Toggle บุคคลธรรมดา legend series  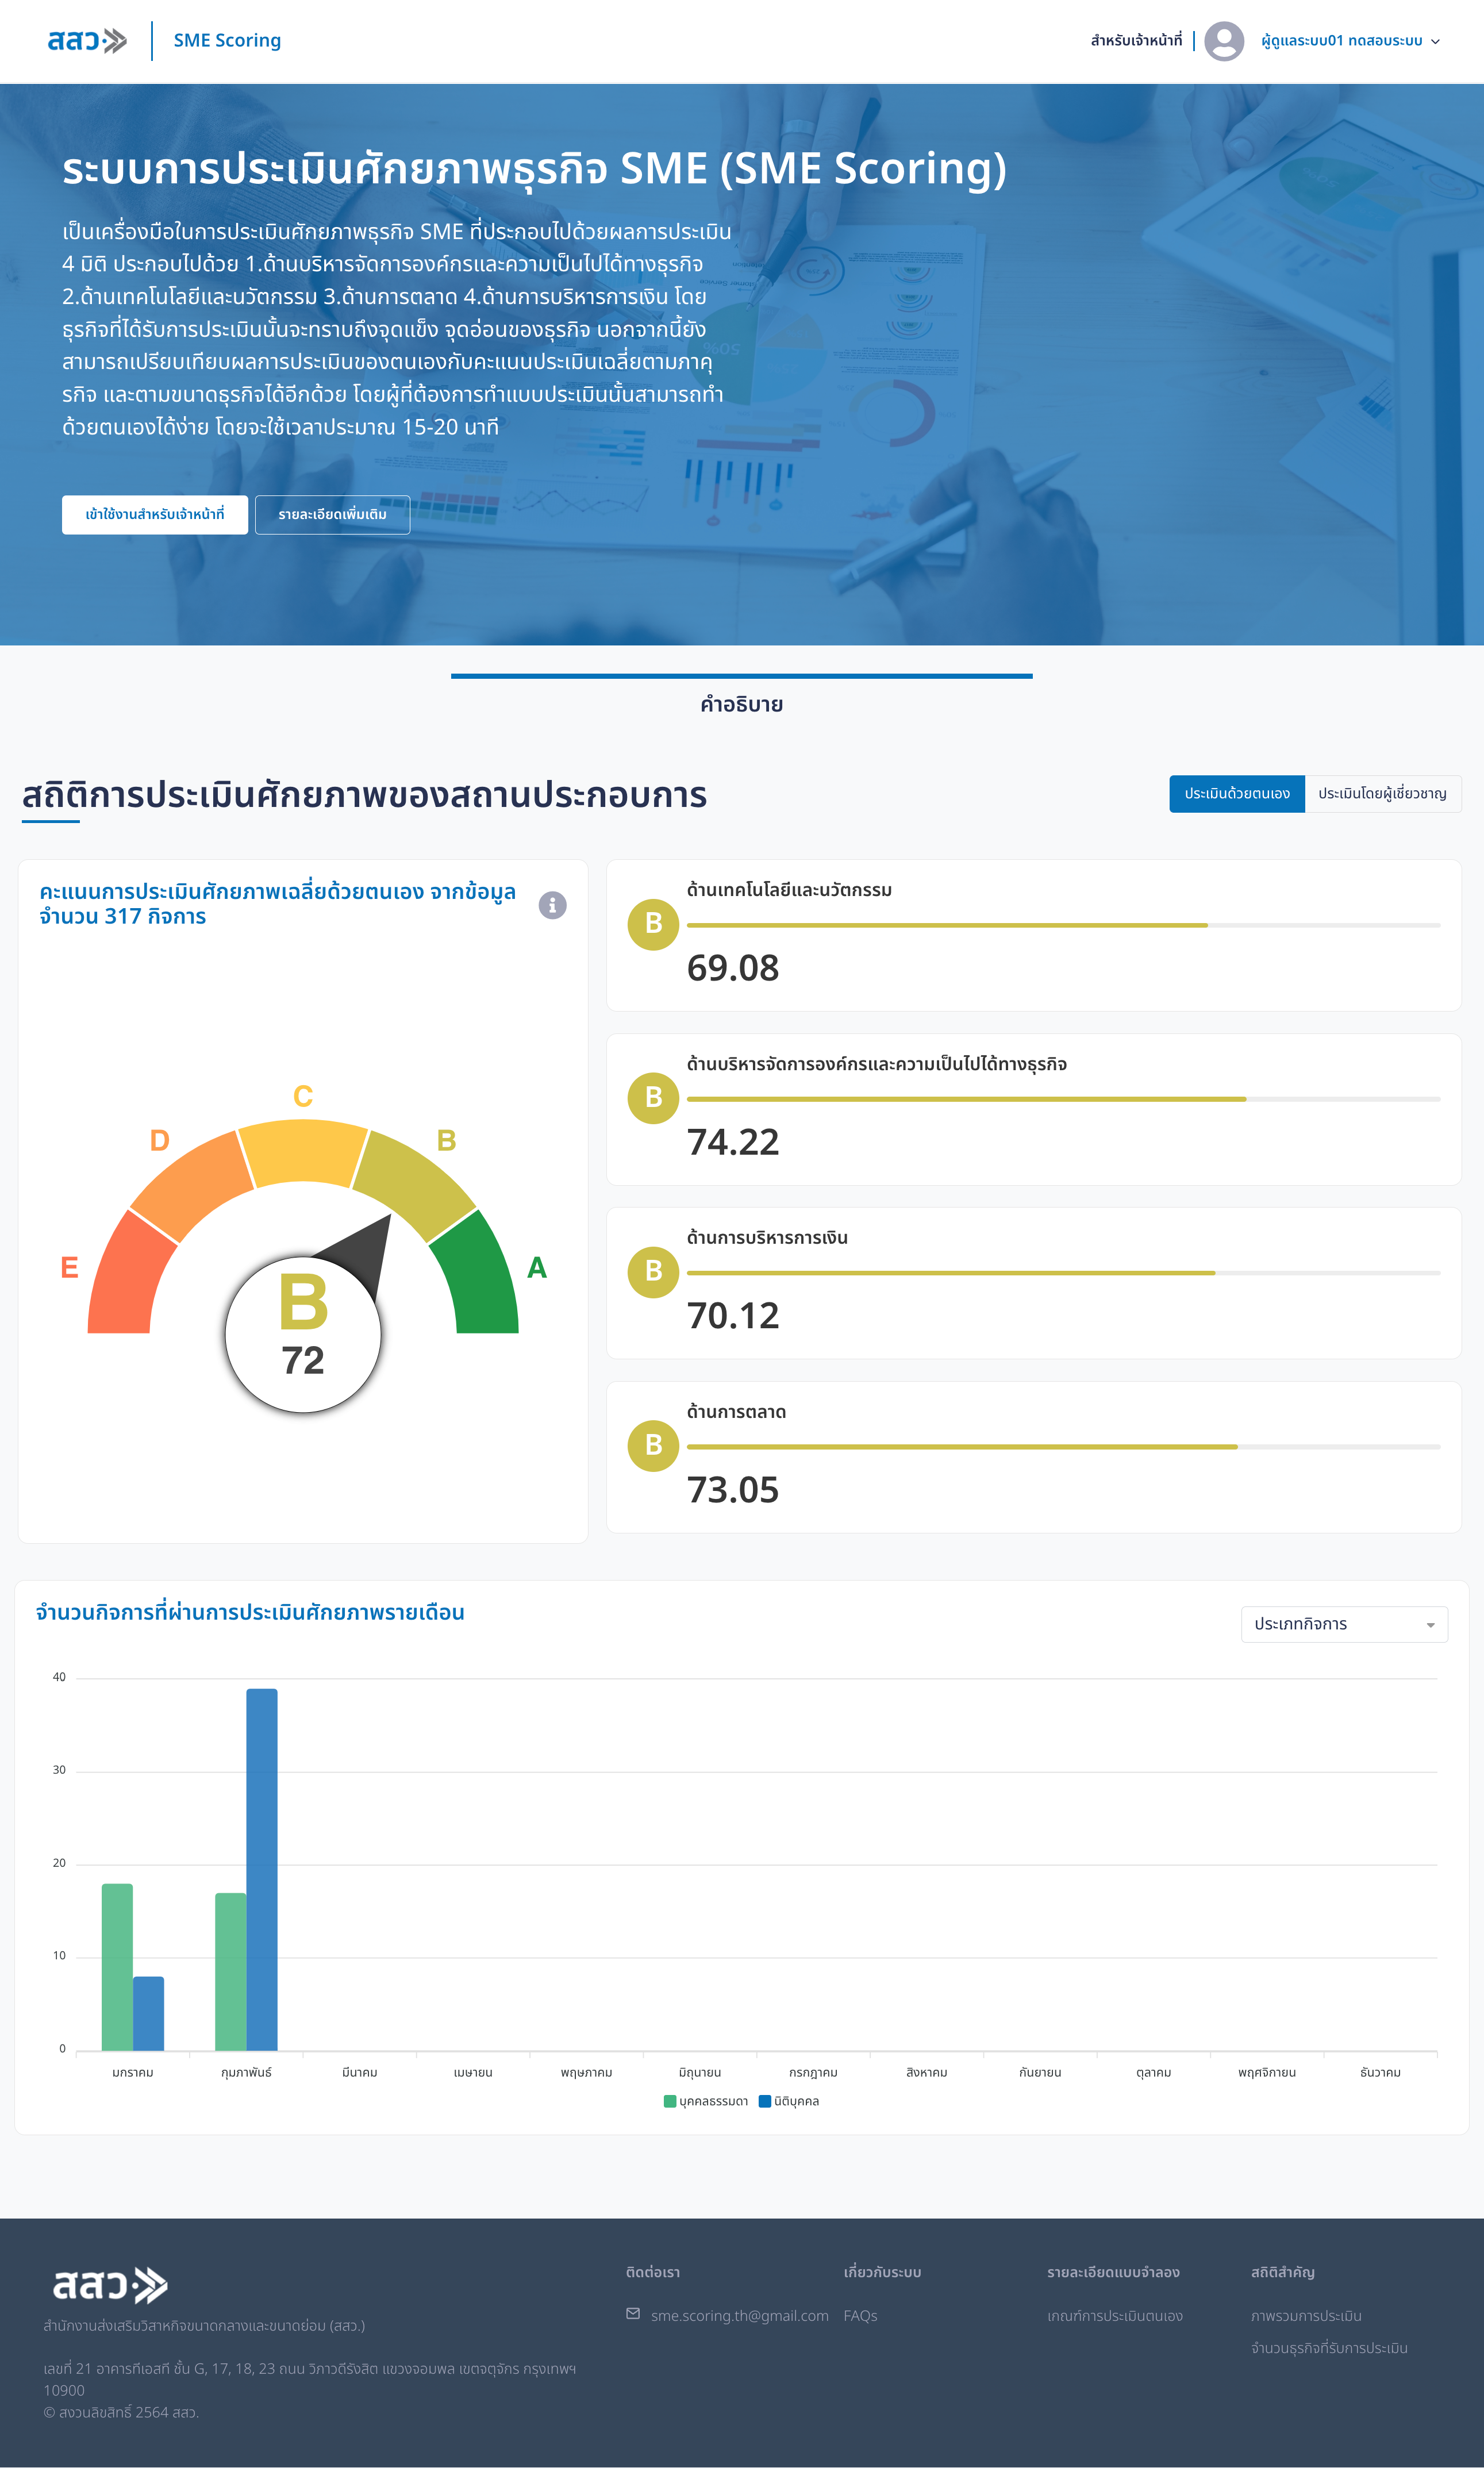click(x=706, y=2101)
